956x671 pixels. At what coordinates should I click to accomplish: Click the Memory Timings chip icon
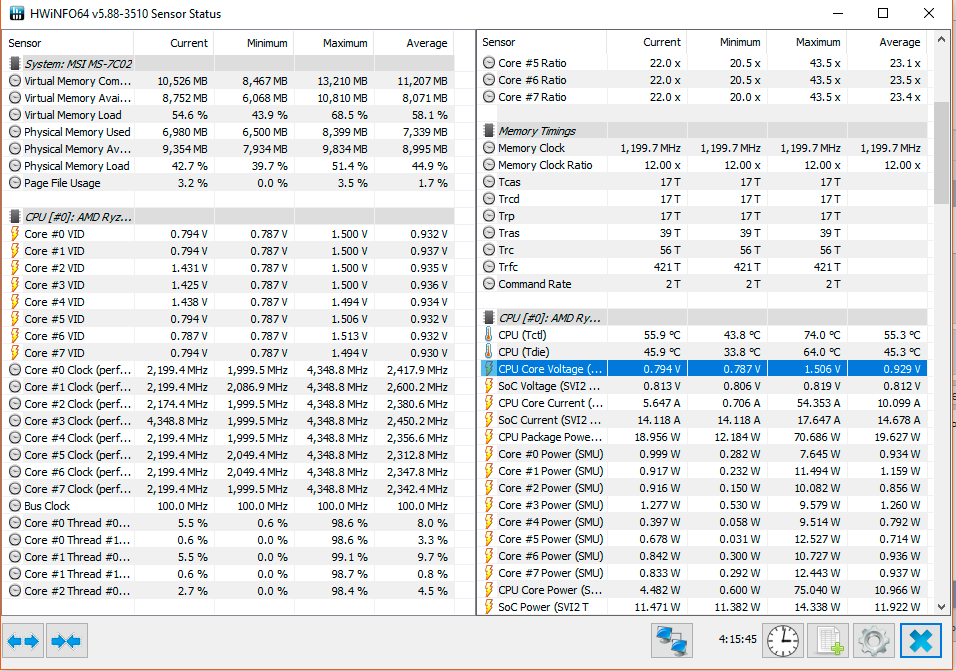pyautogui.click(x=489, y=130)
